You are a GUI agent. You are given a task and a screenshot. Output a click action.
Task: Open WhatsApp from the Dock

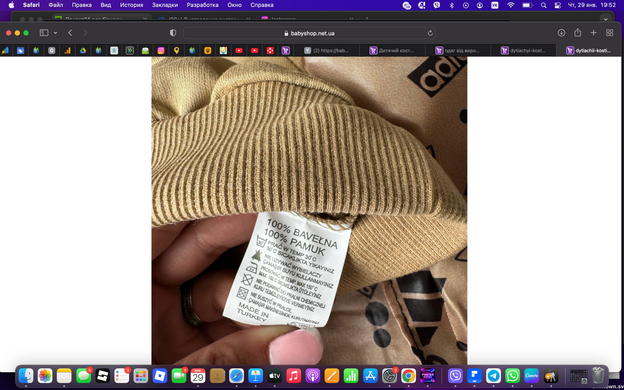pos(513,375)
